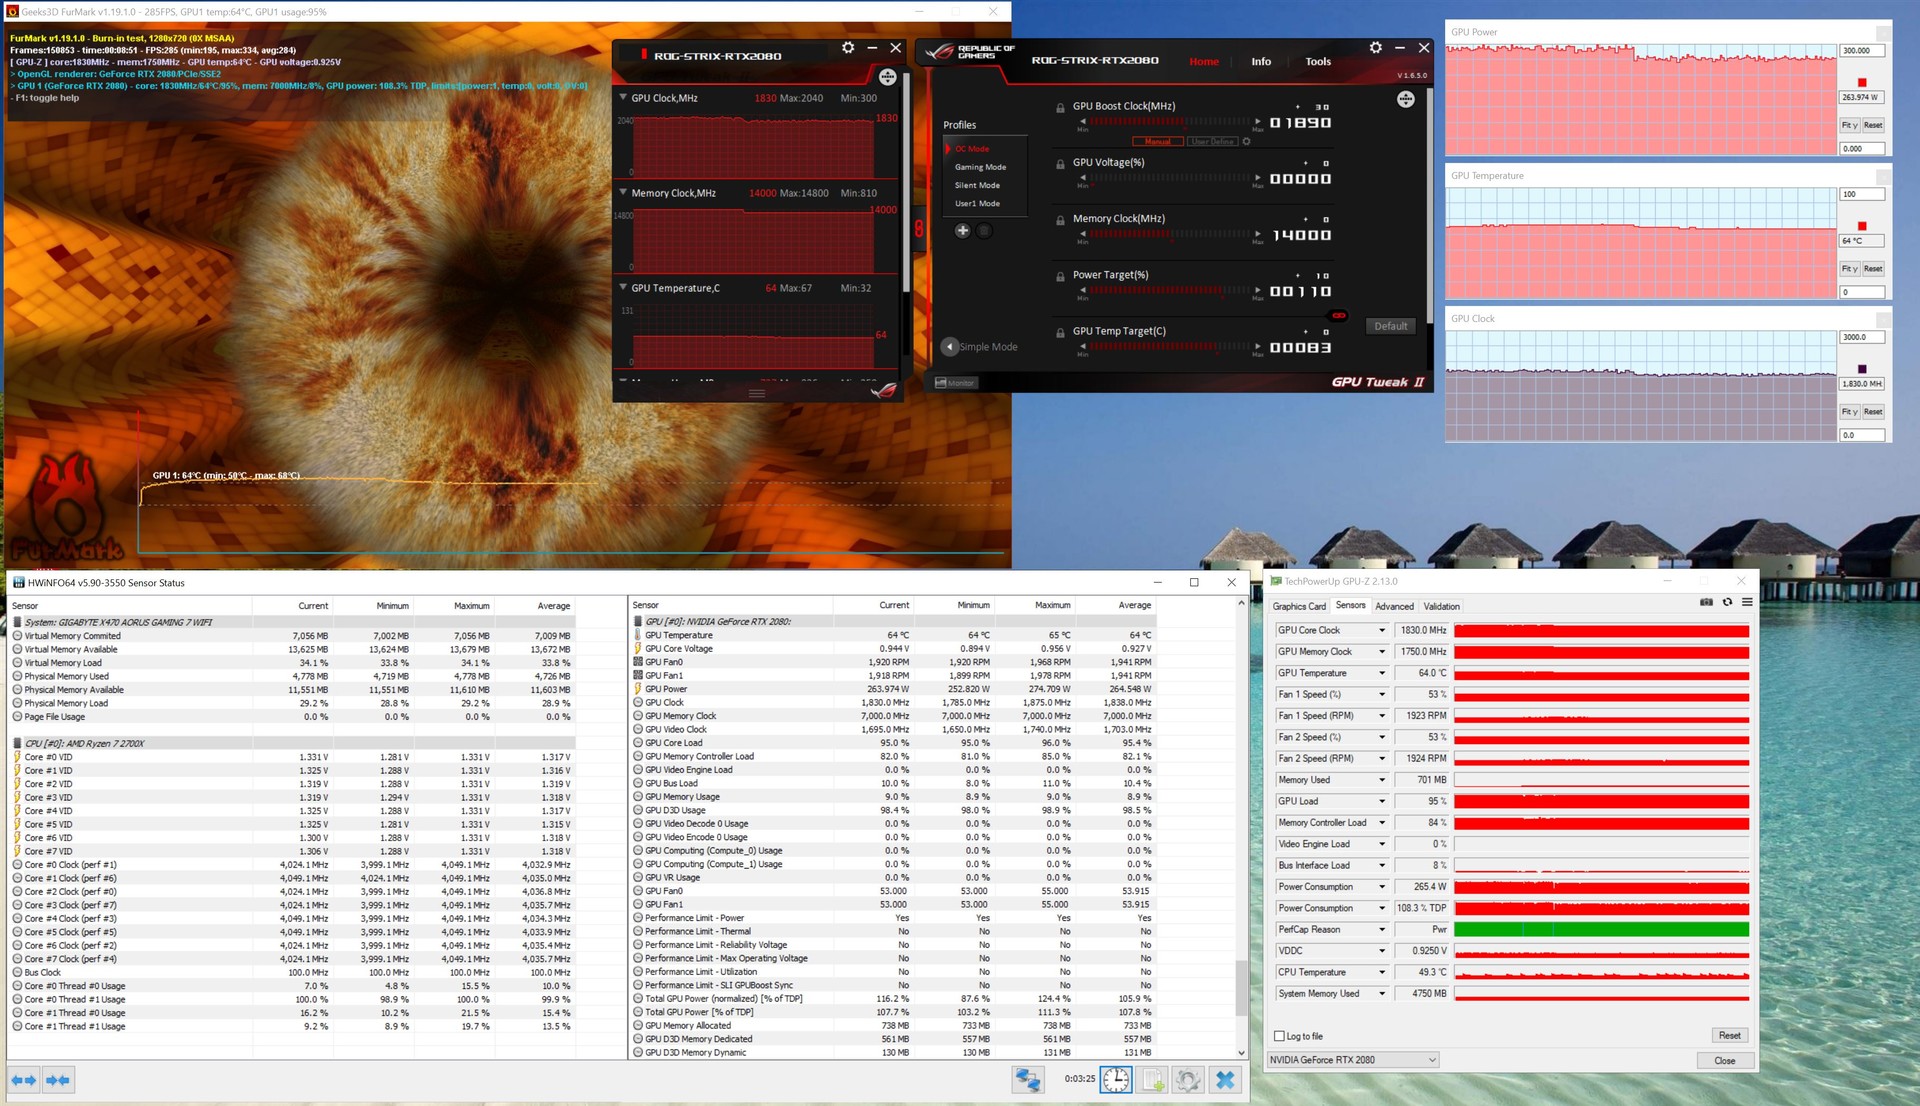Toggle the power-temp target link icon
Viewport: 1920px width, 1106px height.
(1338, 316)
